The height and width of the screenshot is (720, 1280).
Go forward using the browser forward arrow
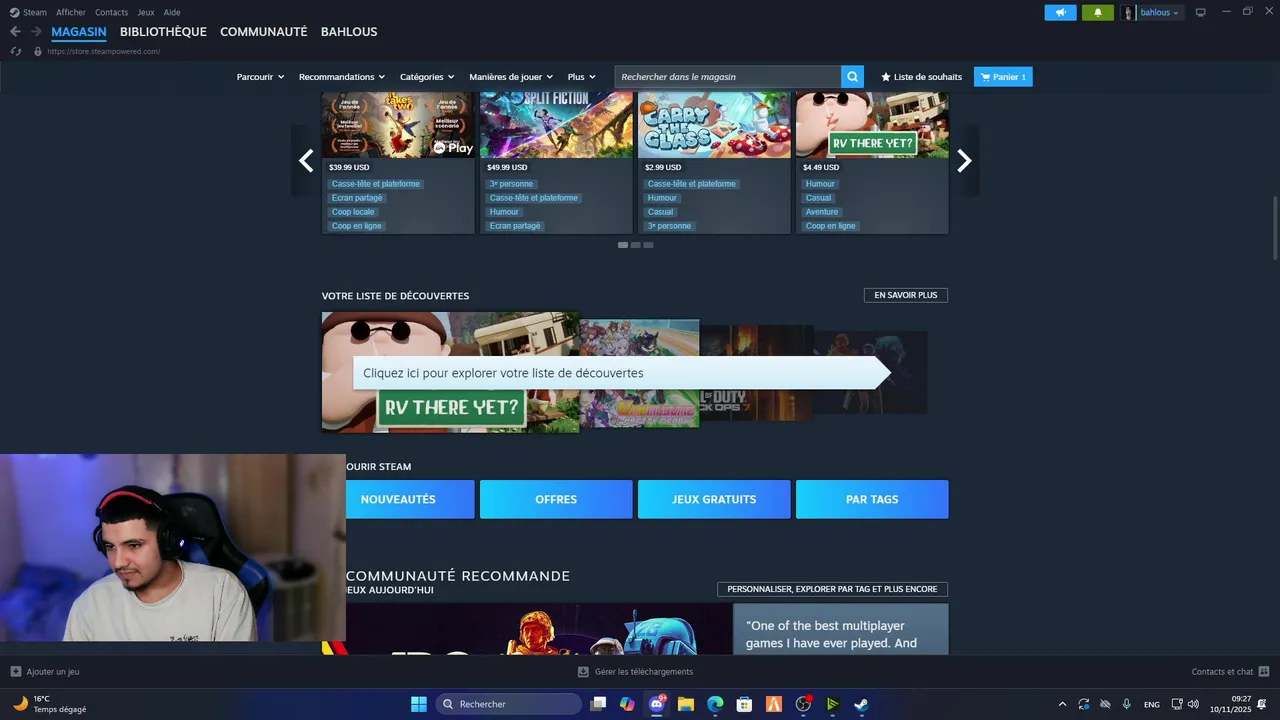click(x=36, y=32)
